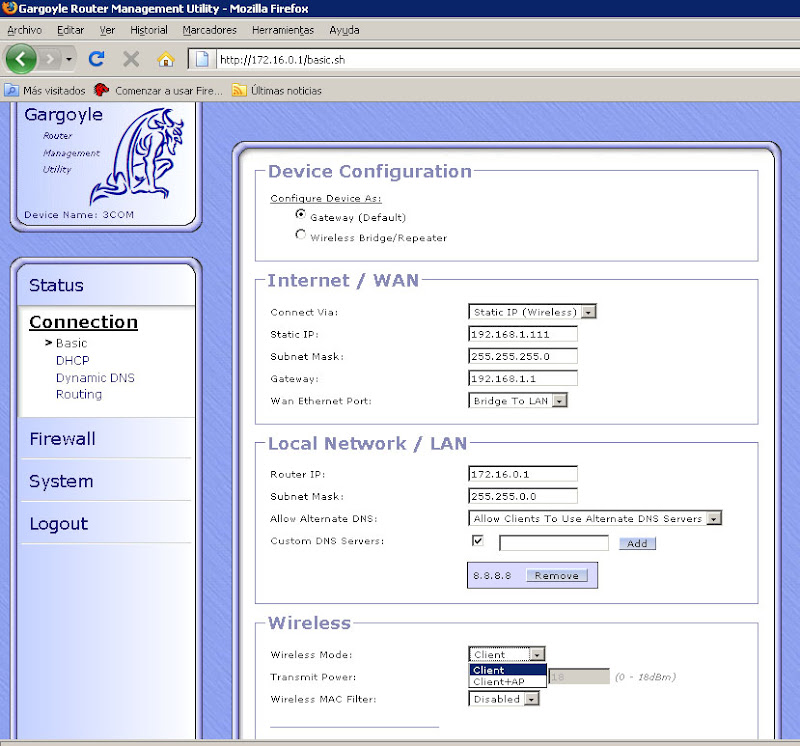Choose Client+AP in the Wireless Mode list
This screenshot has width=800, height=746.
point(497,682)
